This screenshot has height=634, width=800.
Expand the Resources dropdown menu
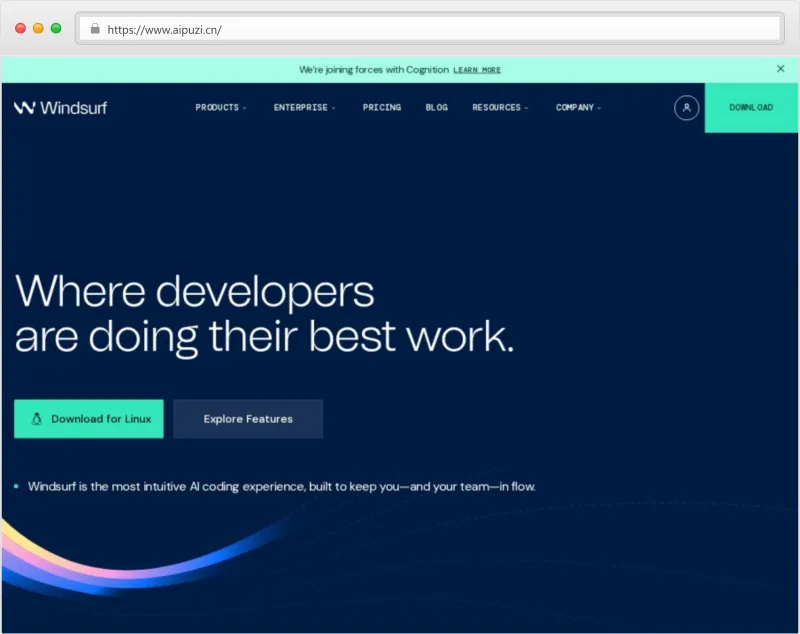click(x=500, y=108)
